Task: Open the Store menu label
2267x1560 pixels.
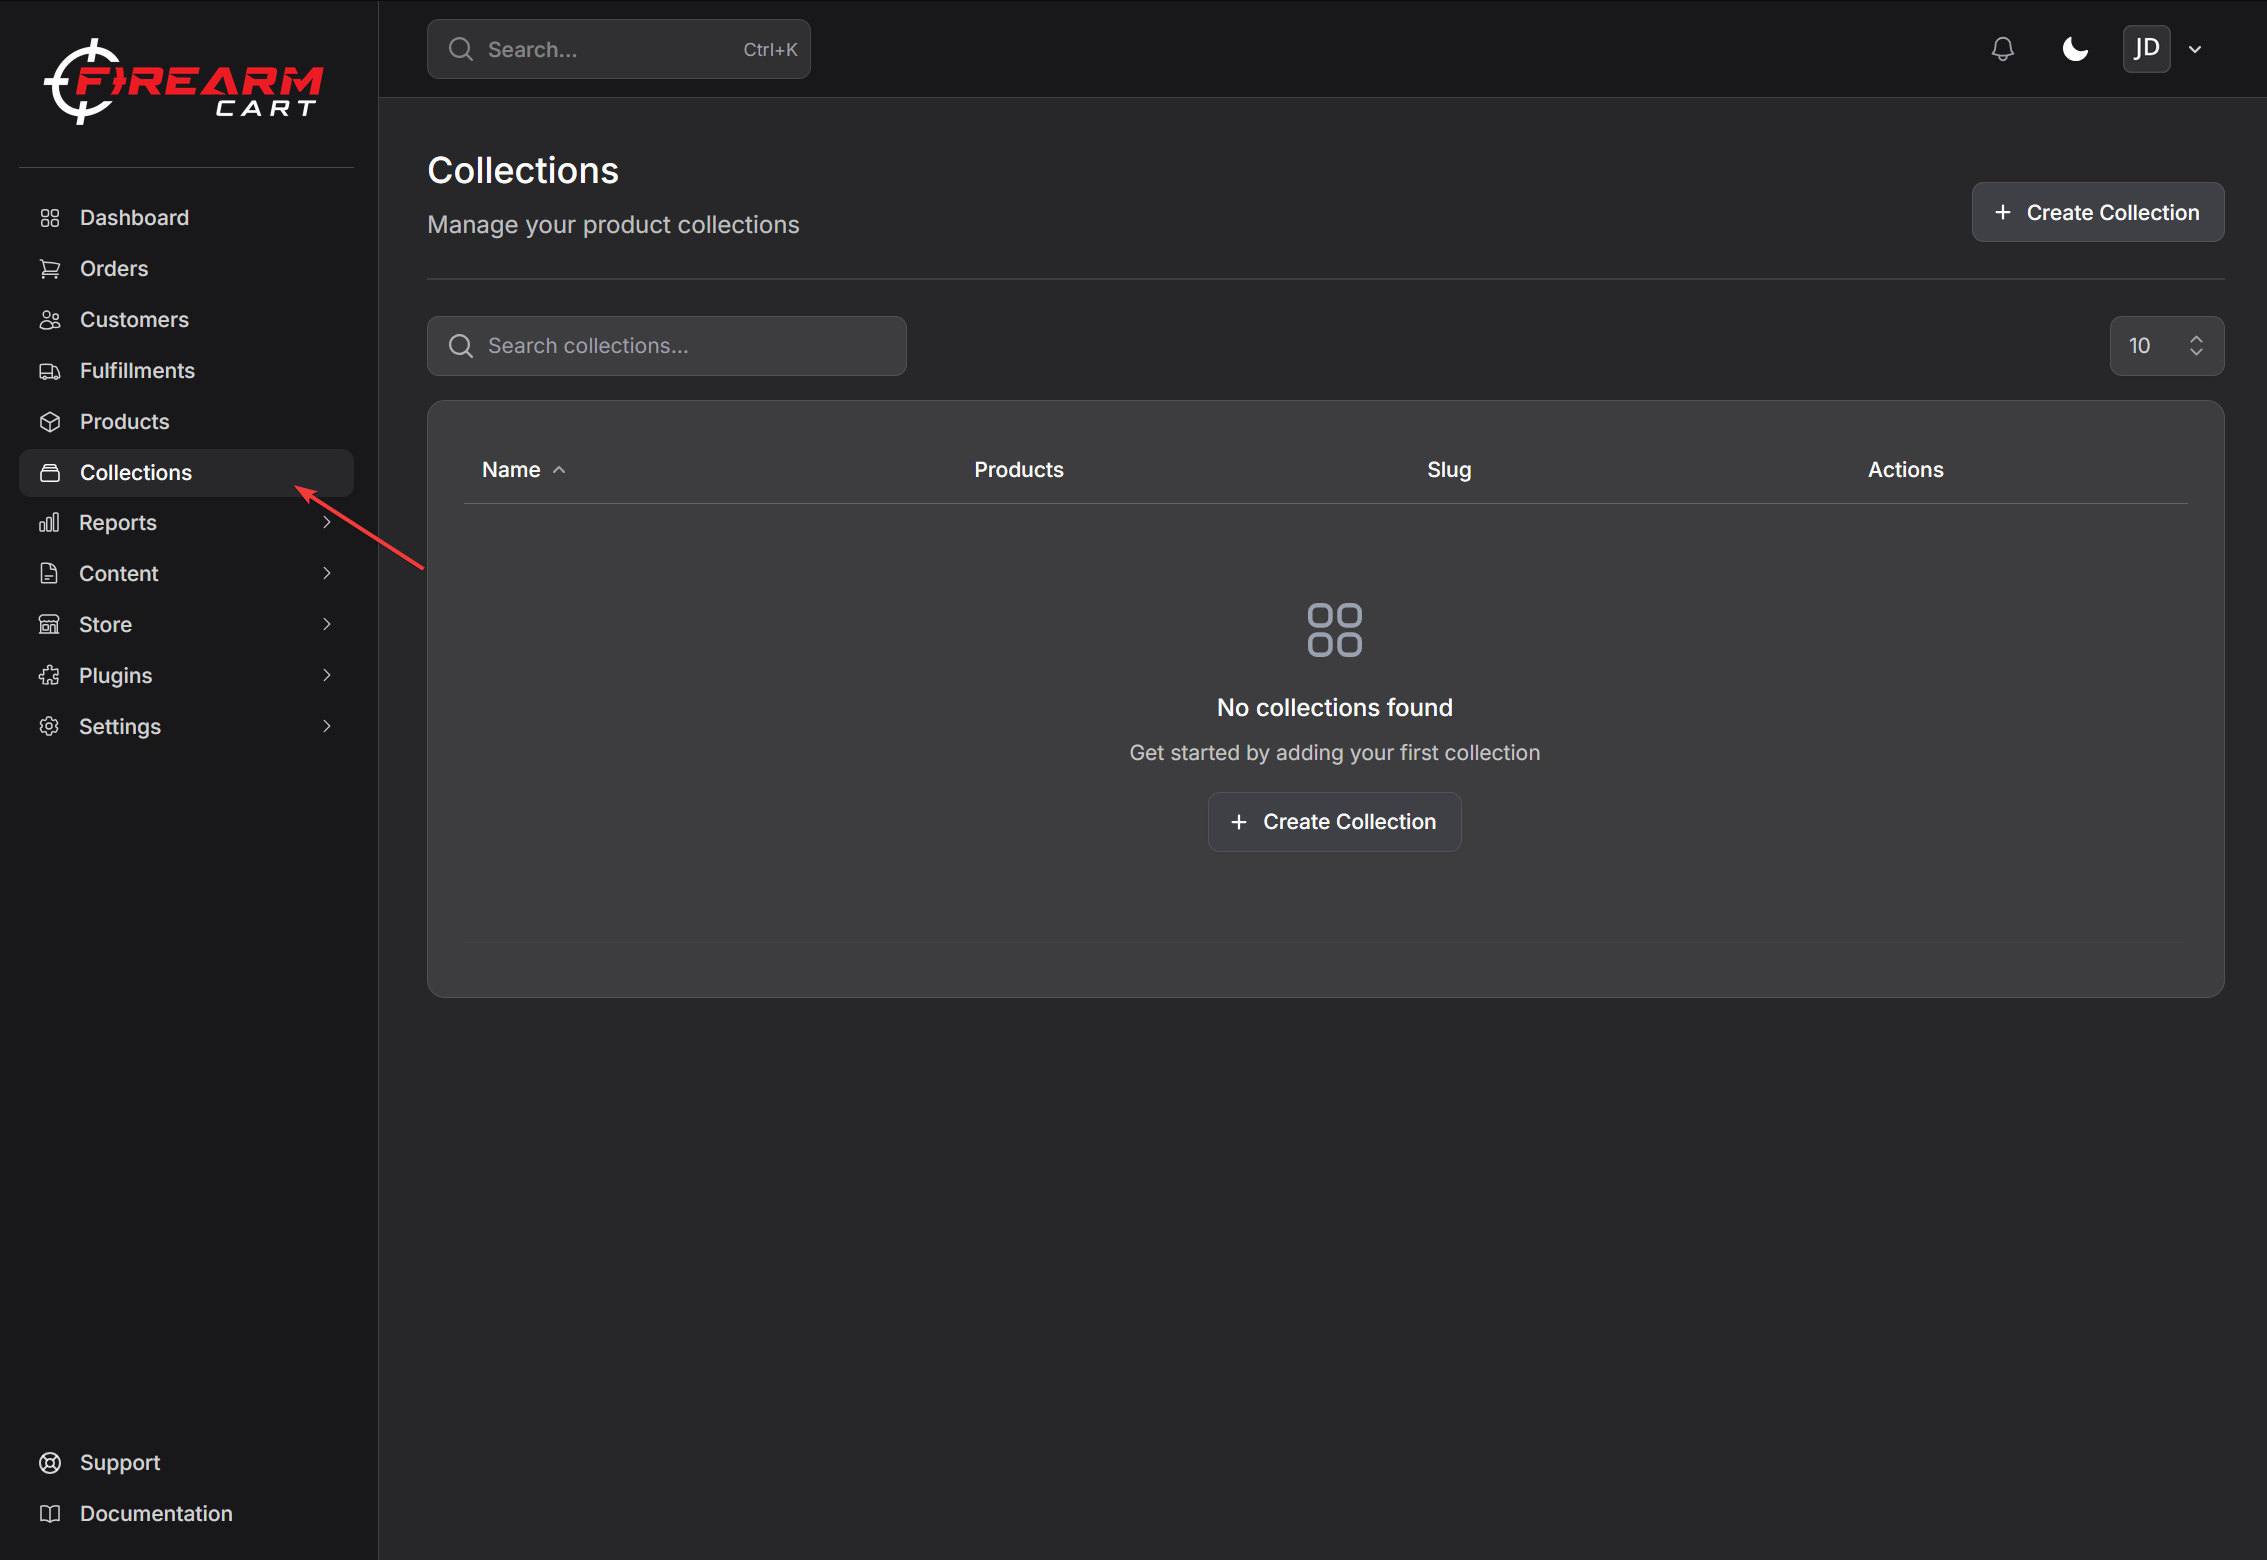Action: coord(105,625)
